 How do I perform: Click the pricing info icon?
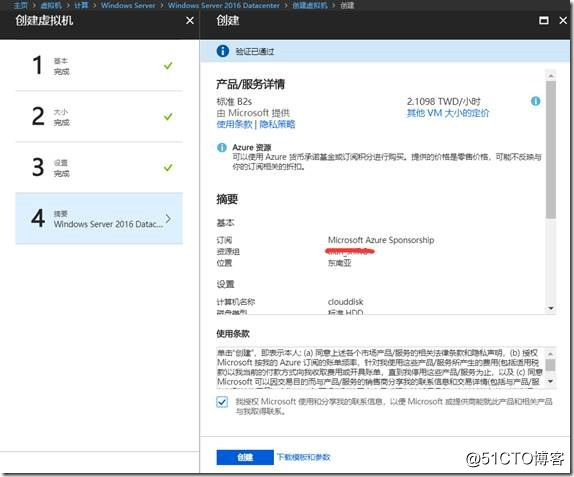coord(535,101)
